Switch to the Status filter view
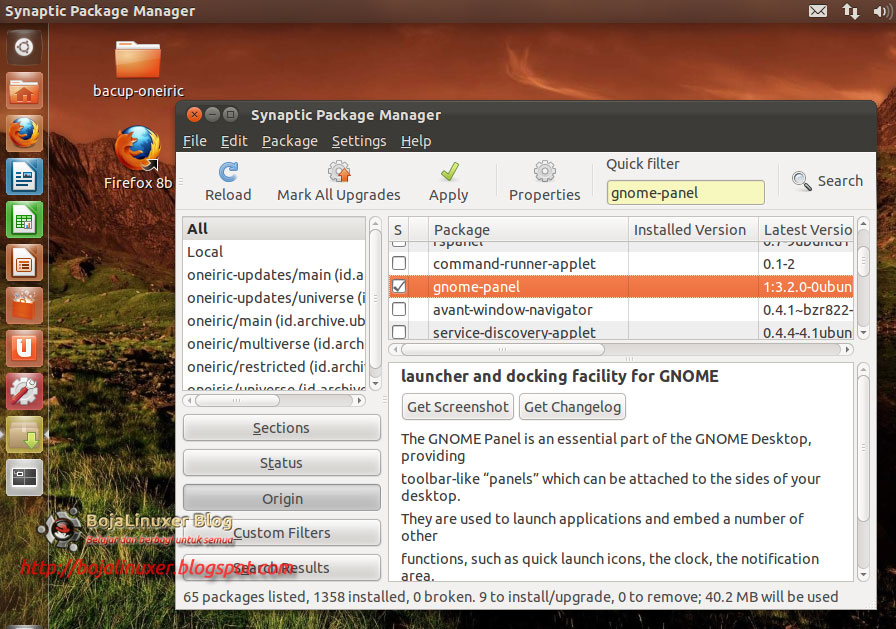This screenshot has width=896, height=629. tap(281, 462)
